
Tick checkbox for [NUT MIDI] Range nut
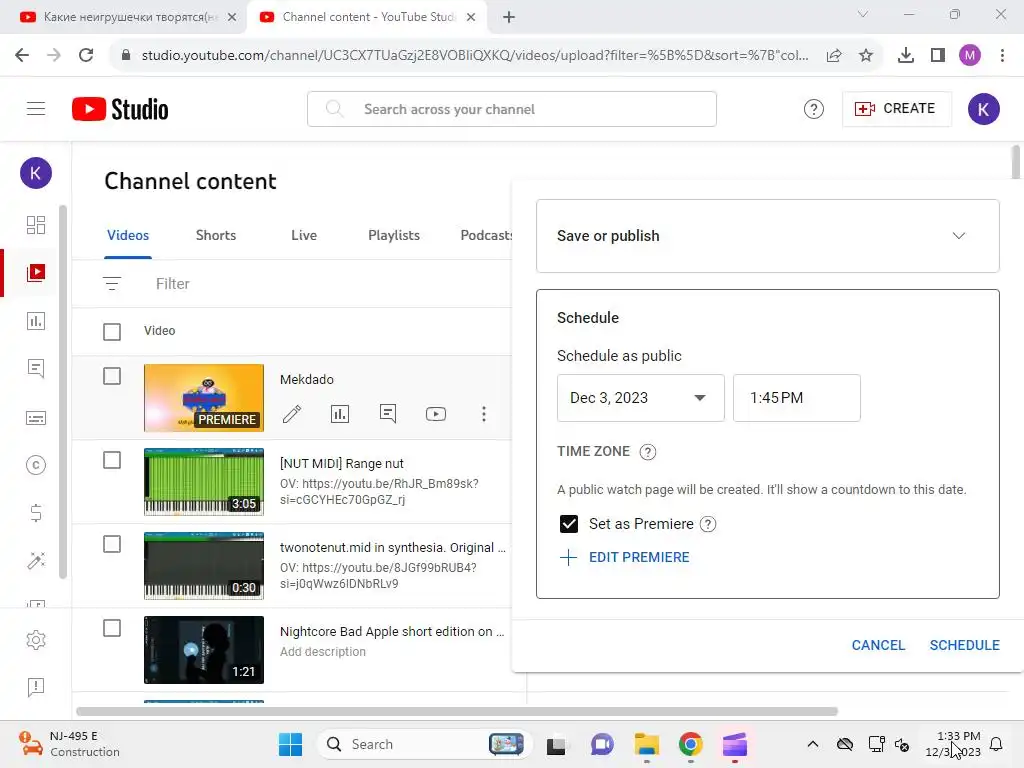pyautogui.click(x=112, y=460)
